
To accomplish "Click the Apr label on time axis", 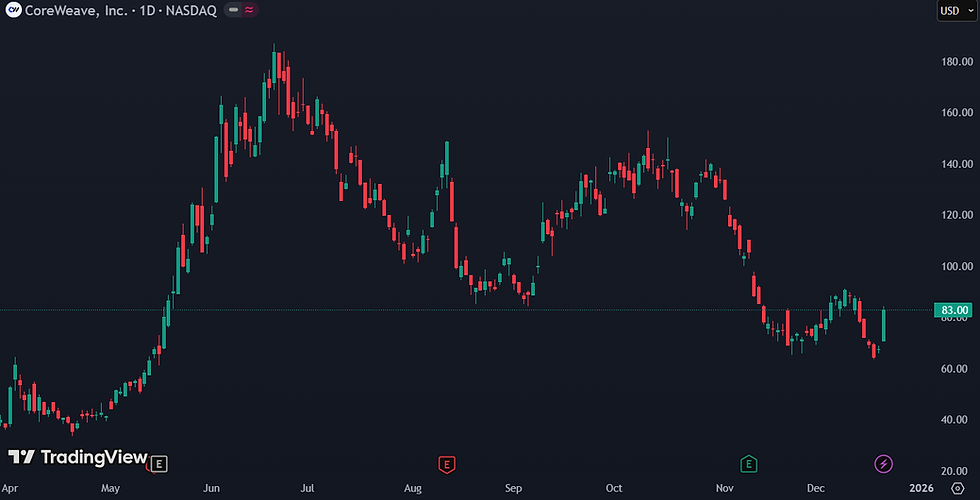I will pos(10,488).
